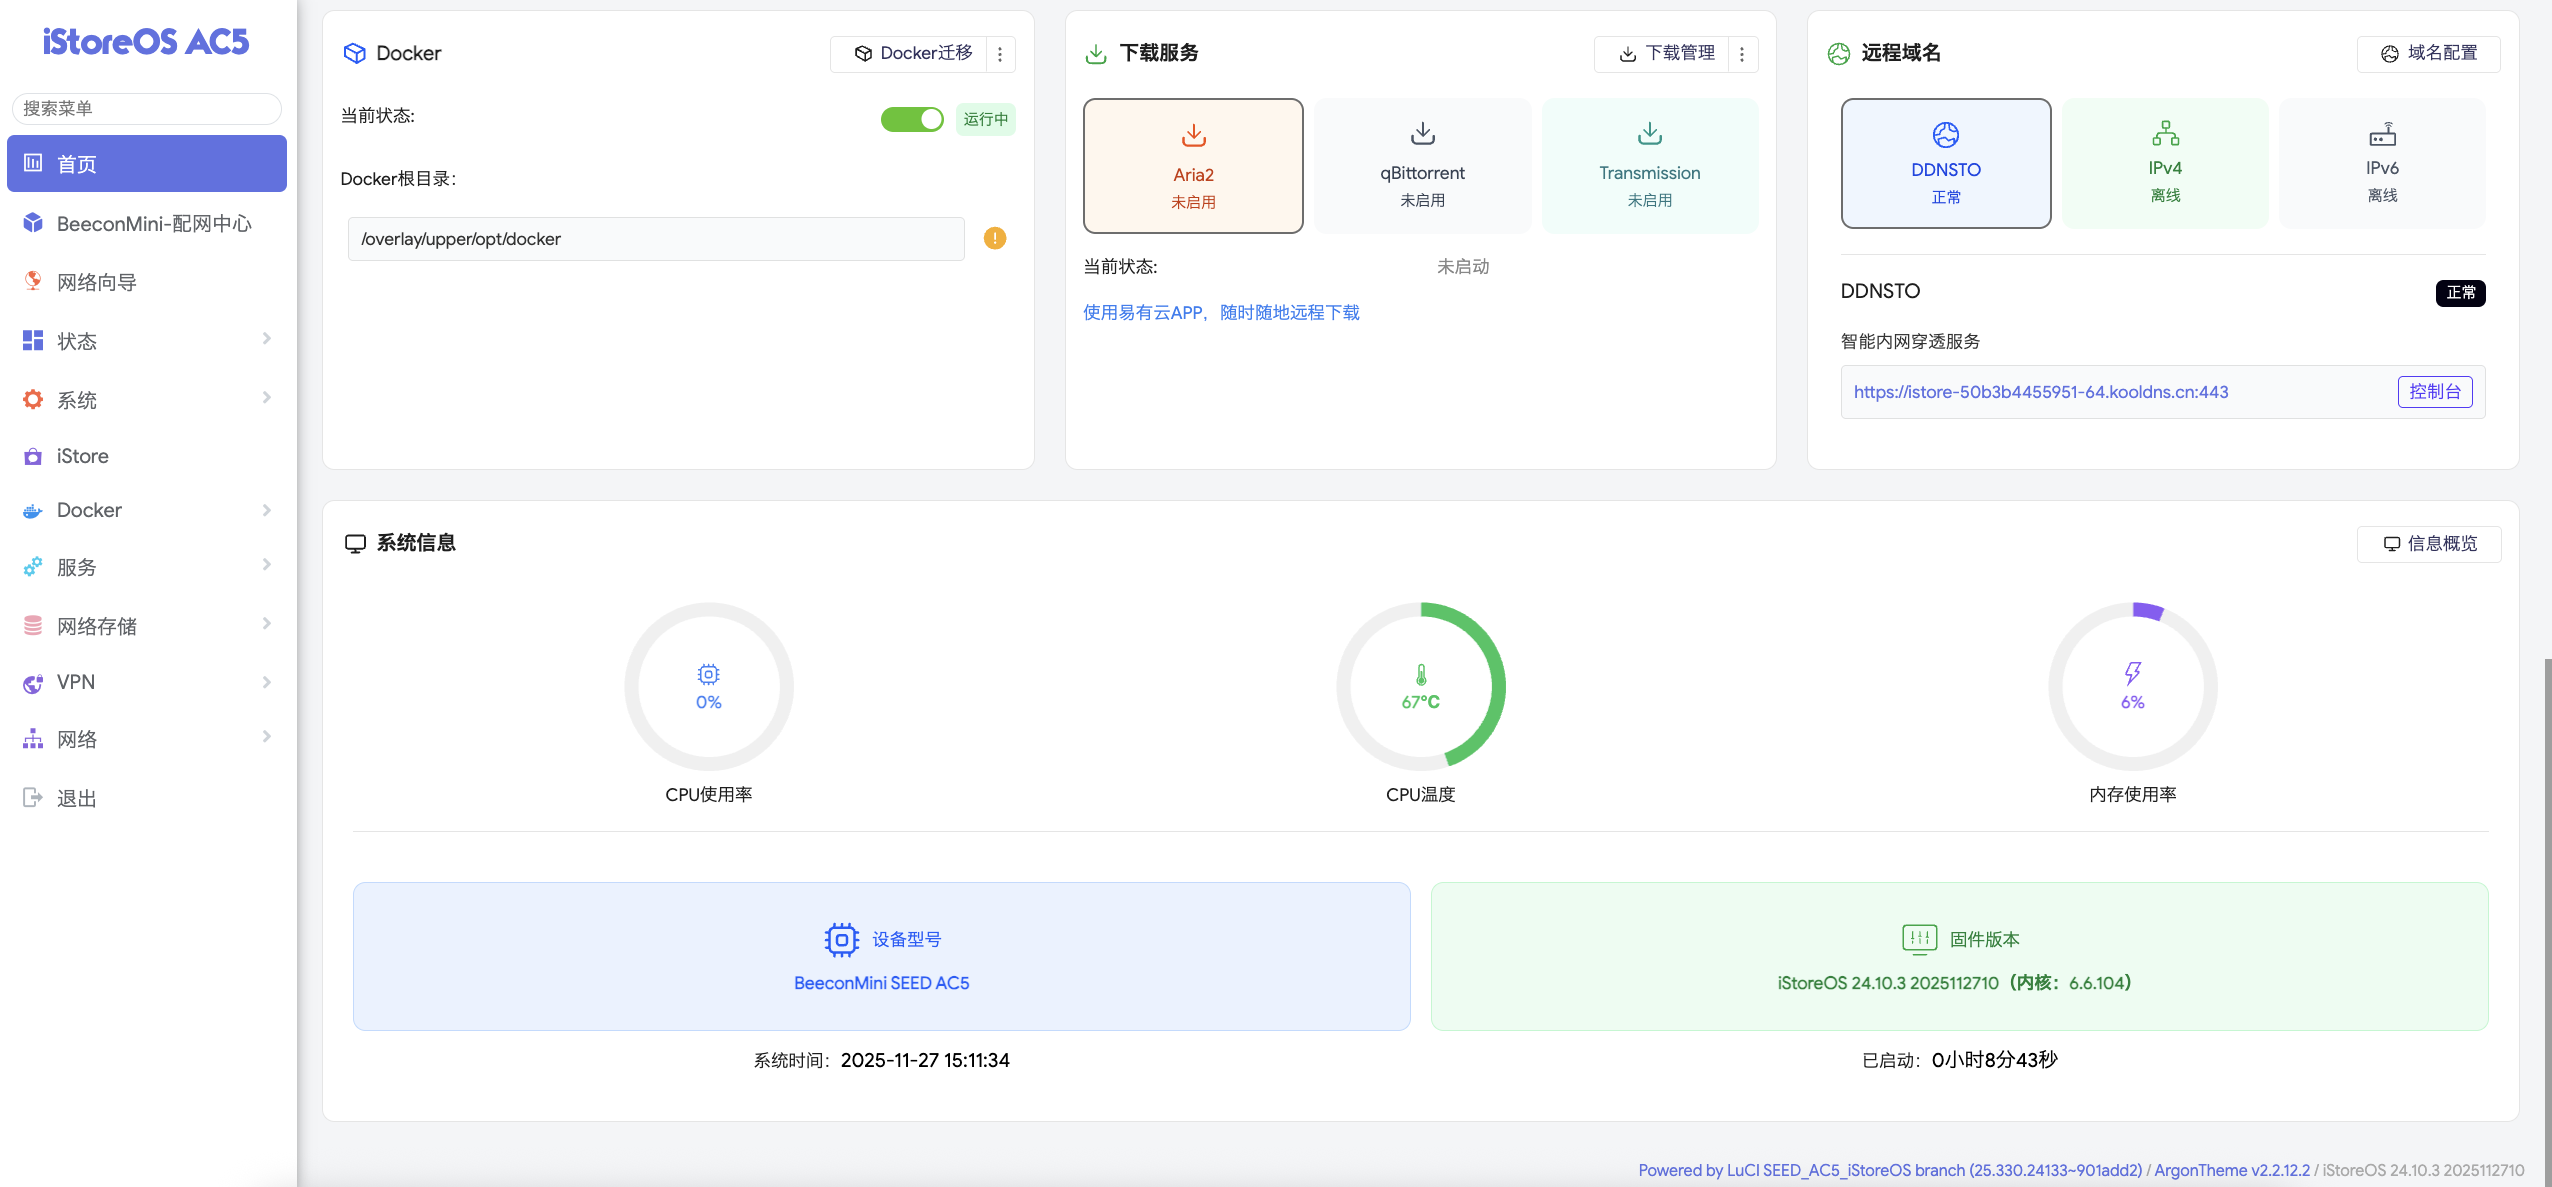Select the 退出 logout menu item

coord(77,798)
